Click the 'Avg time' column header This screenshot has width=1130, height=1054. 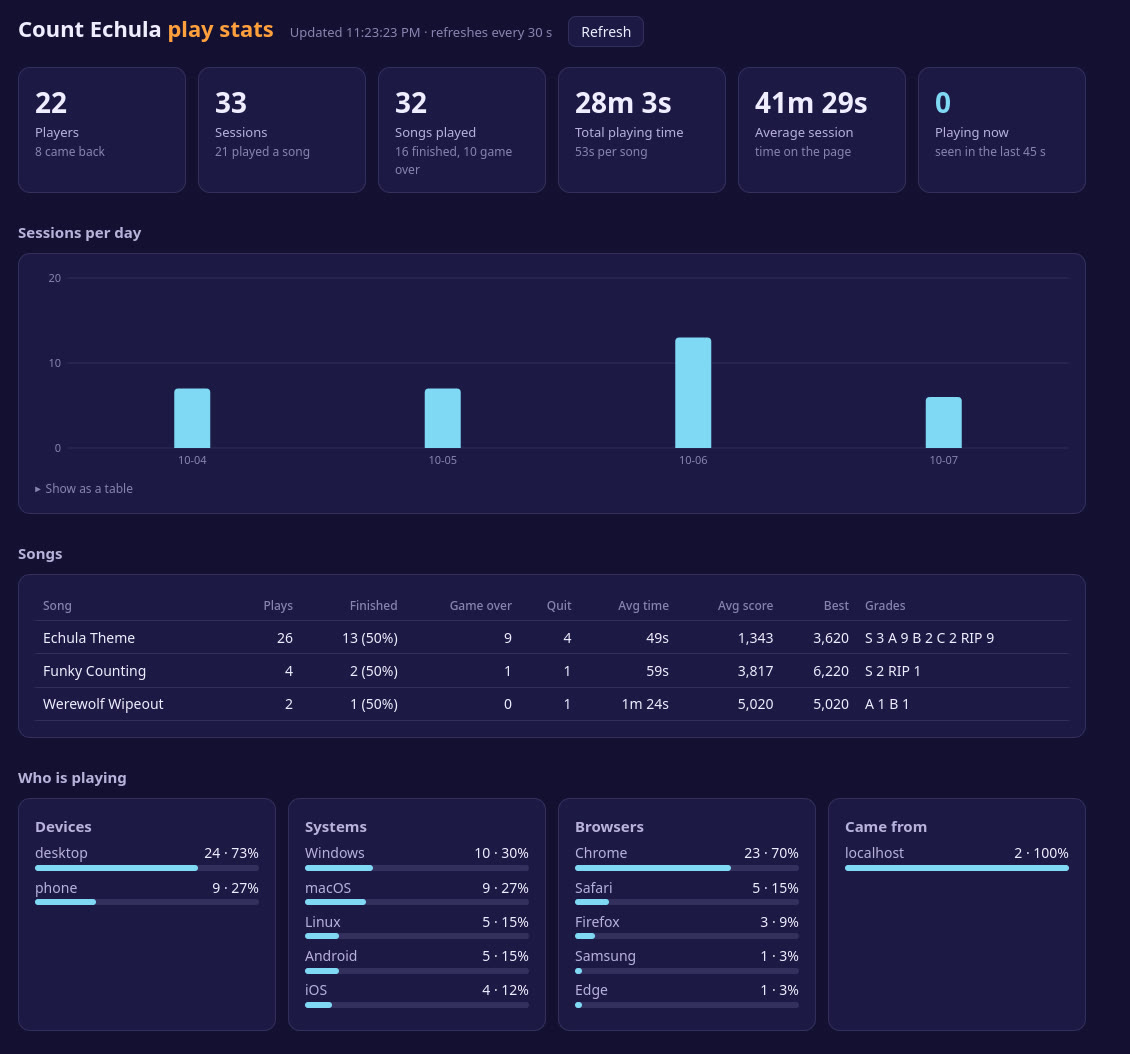coord(643,605)
